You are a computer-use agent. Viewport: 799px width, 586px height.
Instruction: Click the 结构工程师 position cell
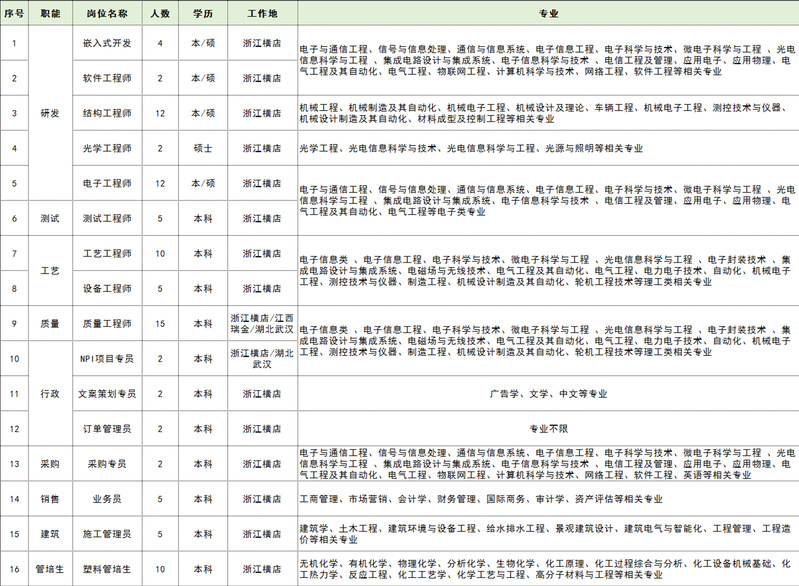point(107,113)
